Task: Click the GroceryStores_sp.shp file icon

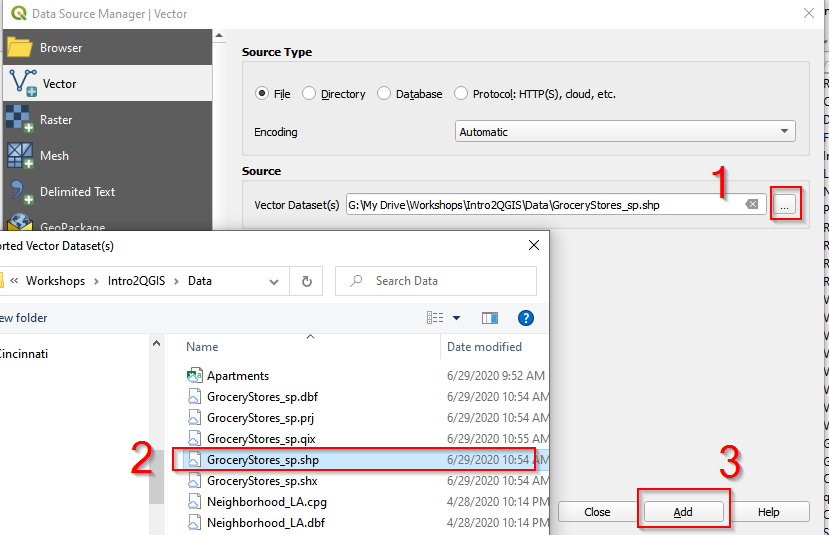Action: (195, 460)
